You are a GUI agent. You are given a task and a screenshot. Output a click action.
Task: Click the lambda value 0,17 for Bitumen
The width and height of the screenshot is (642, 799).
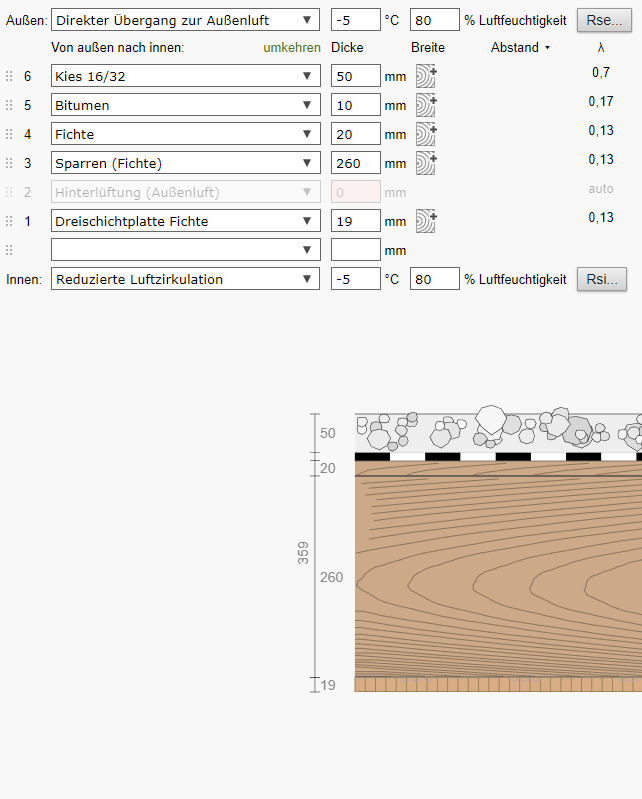[x=601, y=101]
